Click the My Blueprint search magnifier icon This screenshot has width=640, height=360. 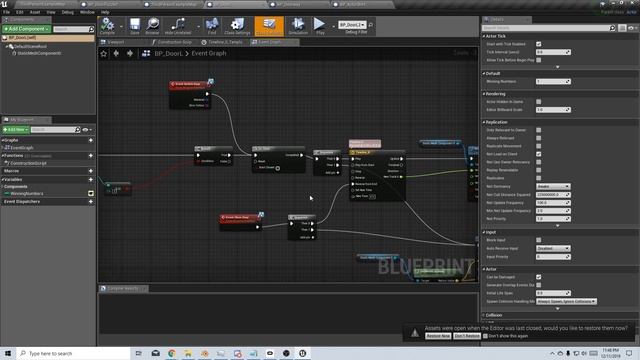[78, 130]
